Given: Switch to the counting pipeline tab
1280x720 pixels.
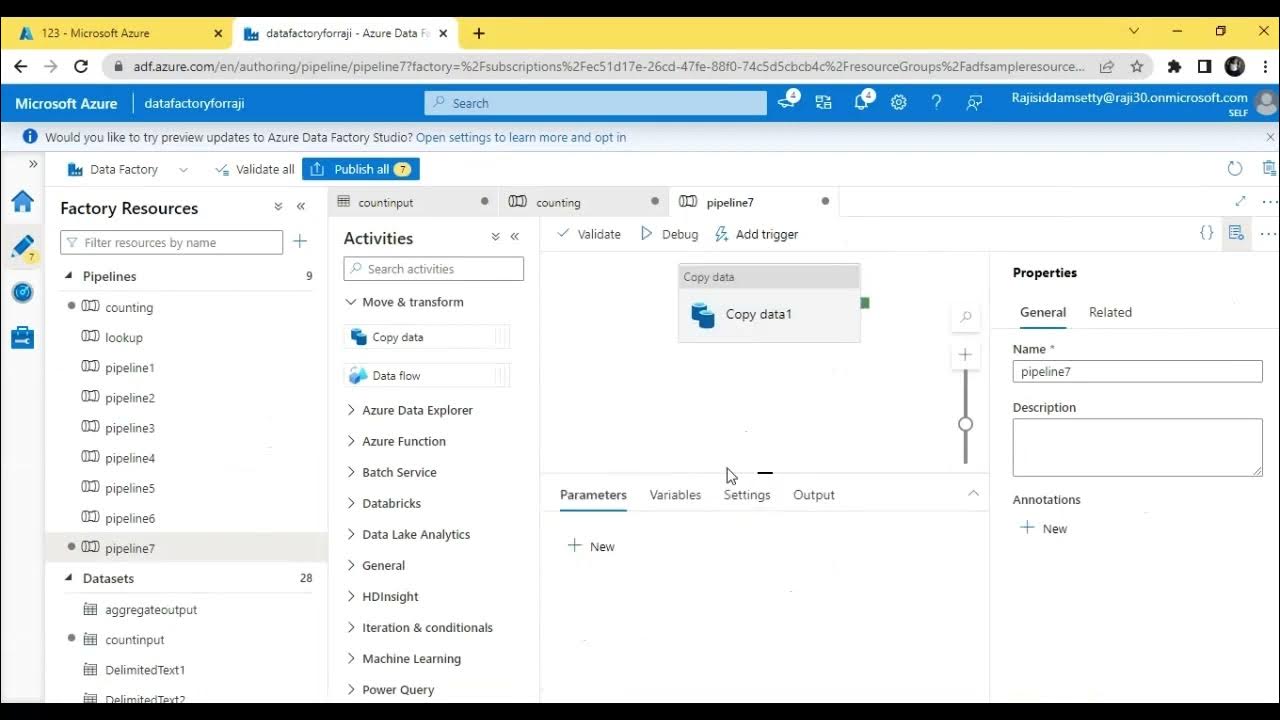Looking at the screenshot, I should pos(582,202).
